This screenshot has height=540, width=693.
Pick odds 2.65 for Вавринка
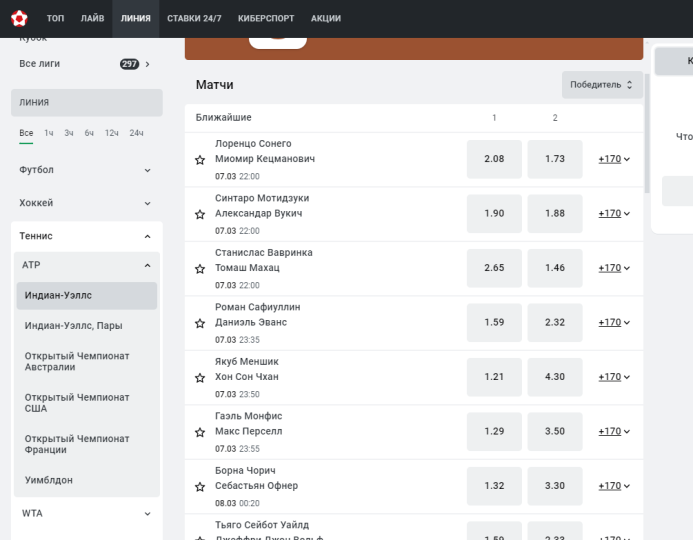tap(494, 268)
